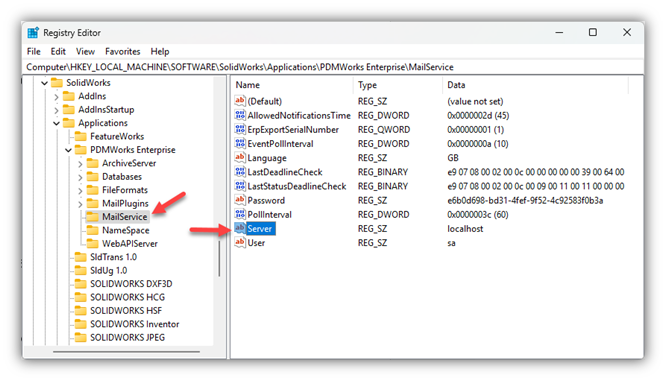
Task: Open the View menu
Action: click(85, 51)
